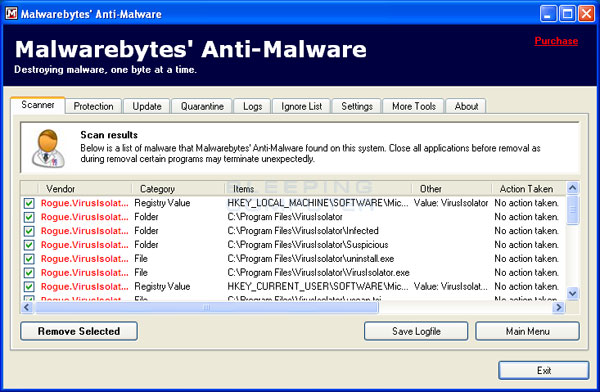This screenshot has width=600, height=392.
Task: Switch to the Protection tab
Action: coord(93,106)
